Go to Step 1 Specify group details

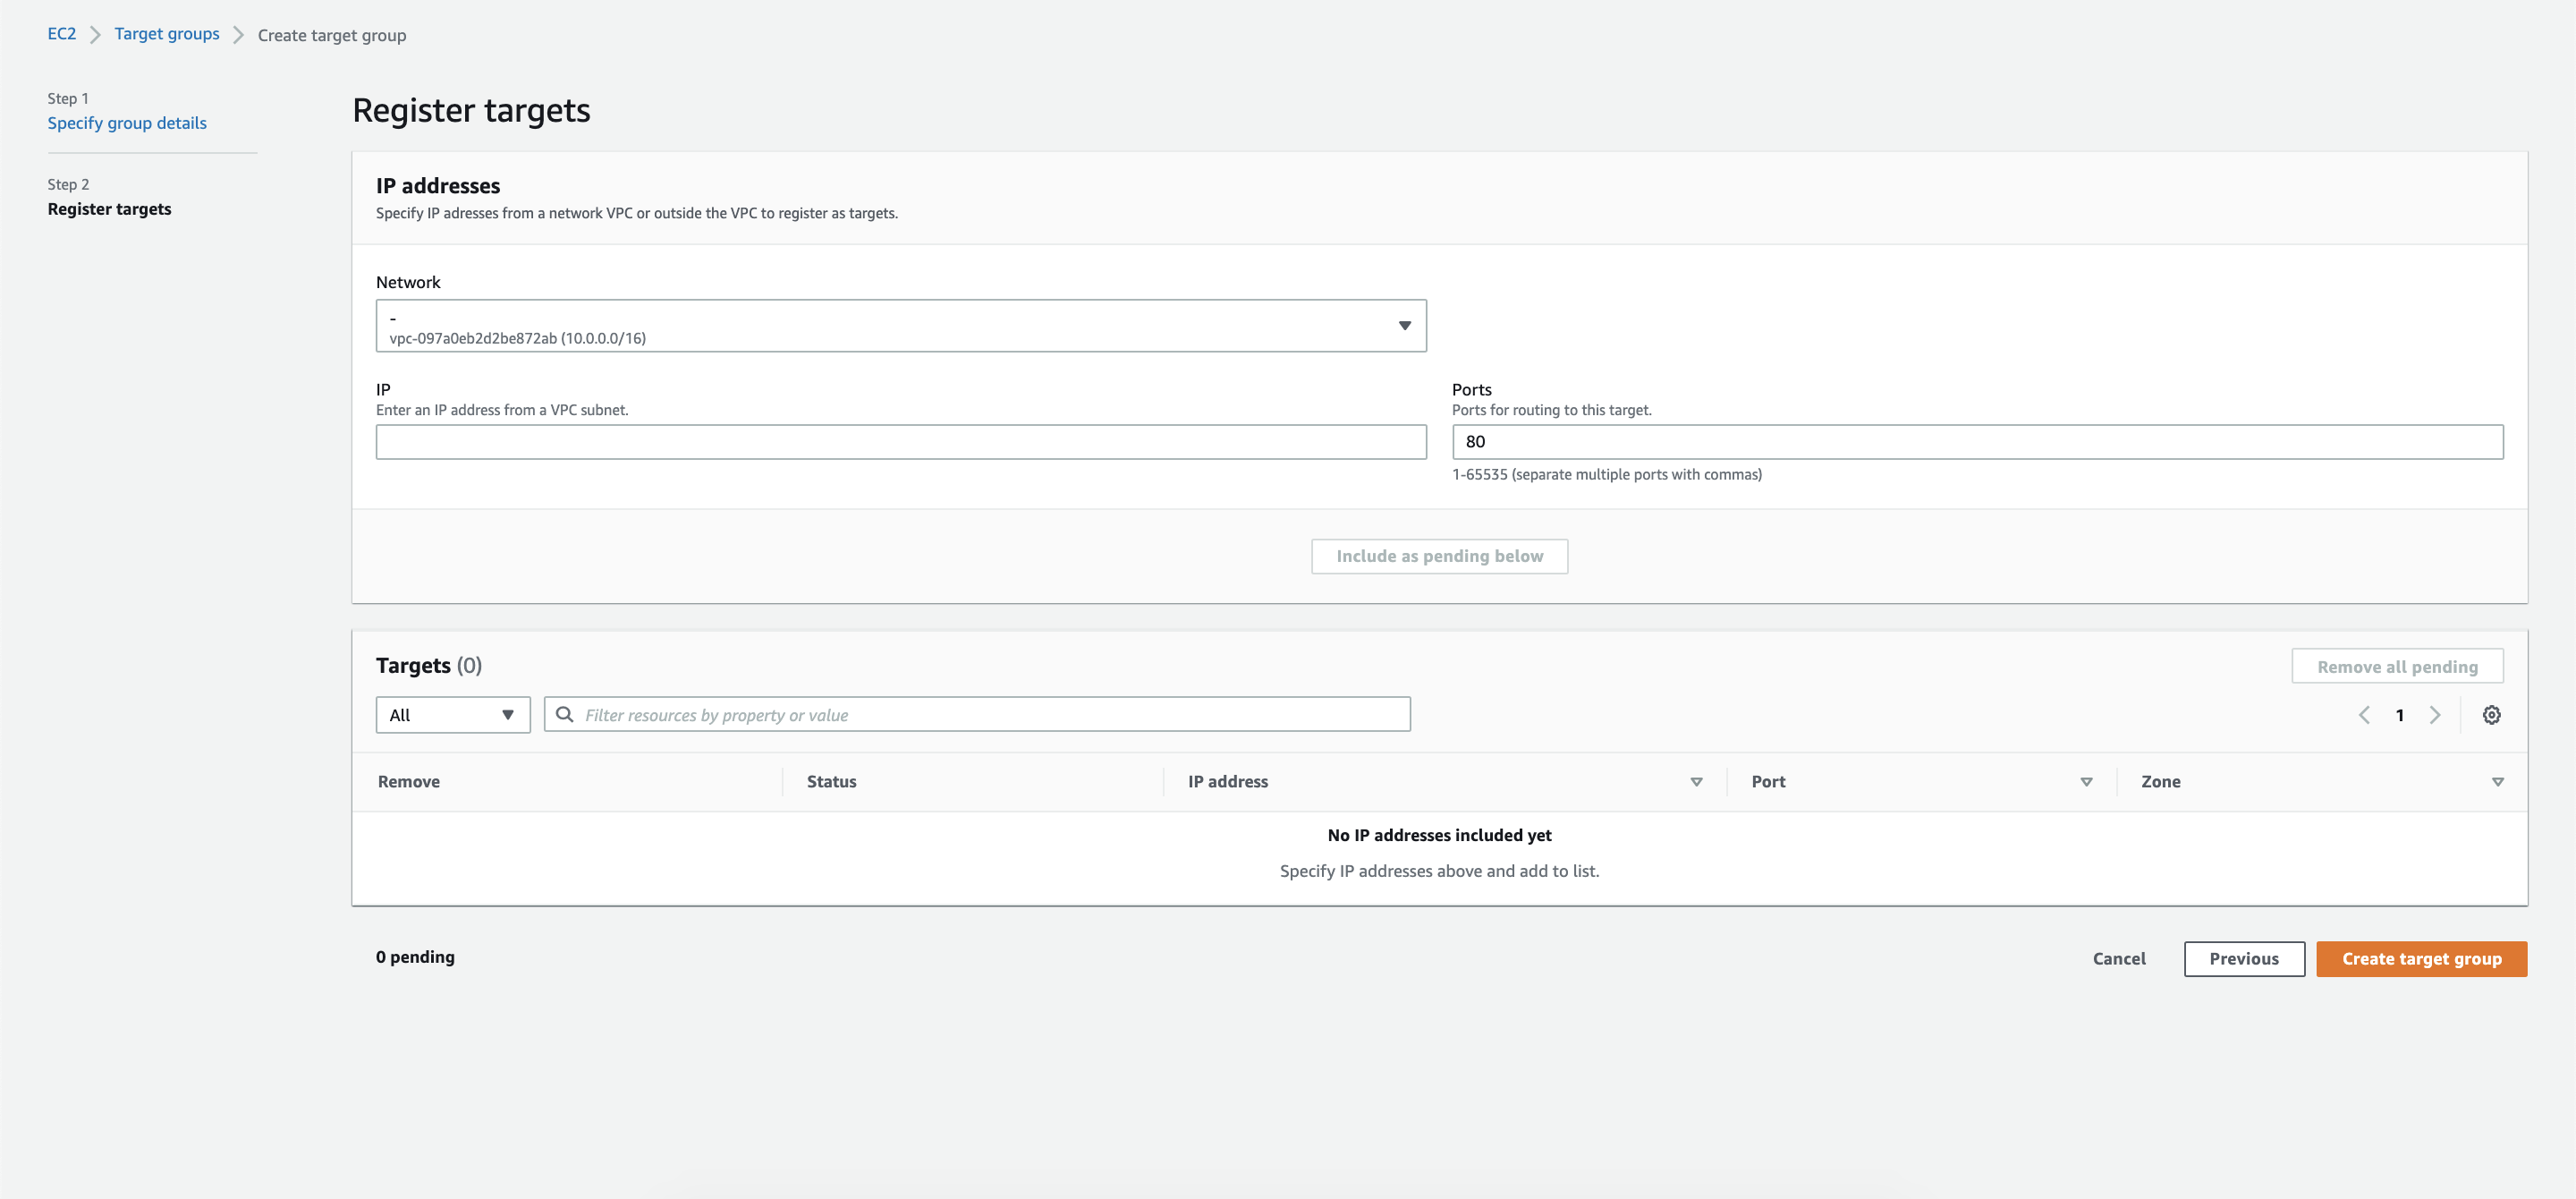click(127, 123)
